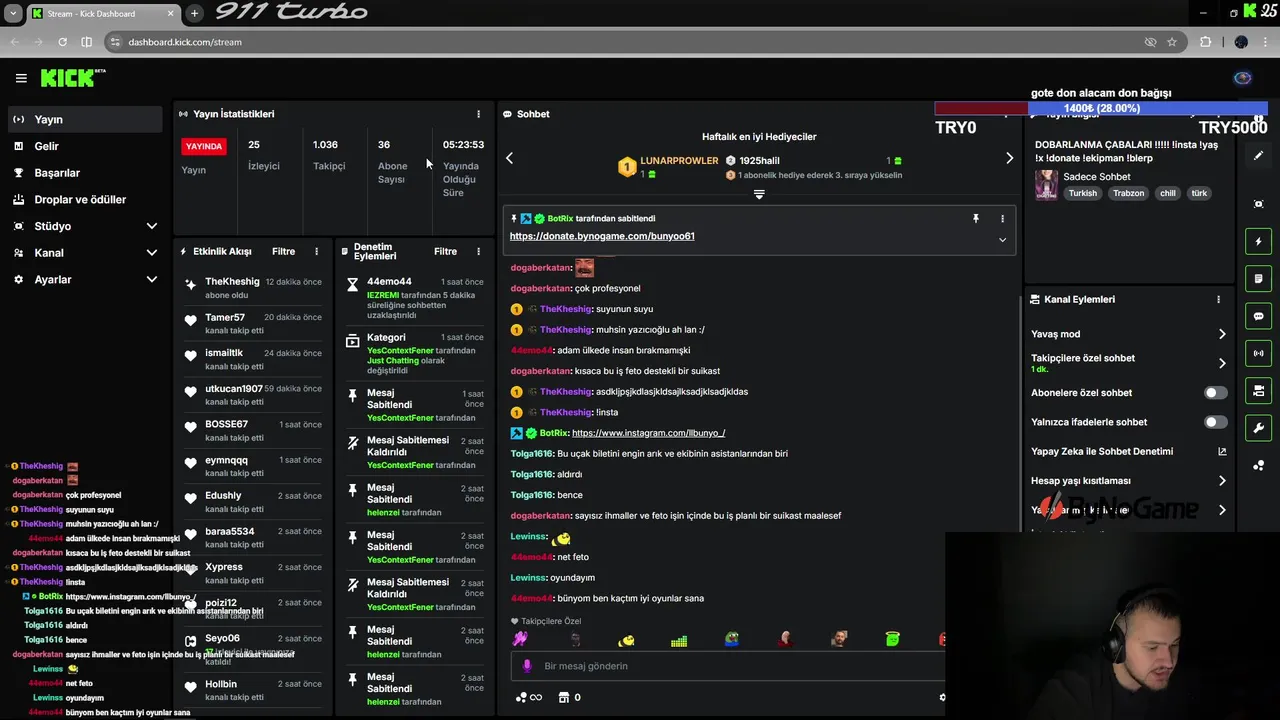
Task: Click the lightning bolt icon in right toolbar
Action: tap(1258, 241)
